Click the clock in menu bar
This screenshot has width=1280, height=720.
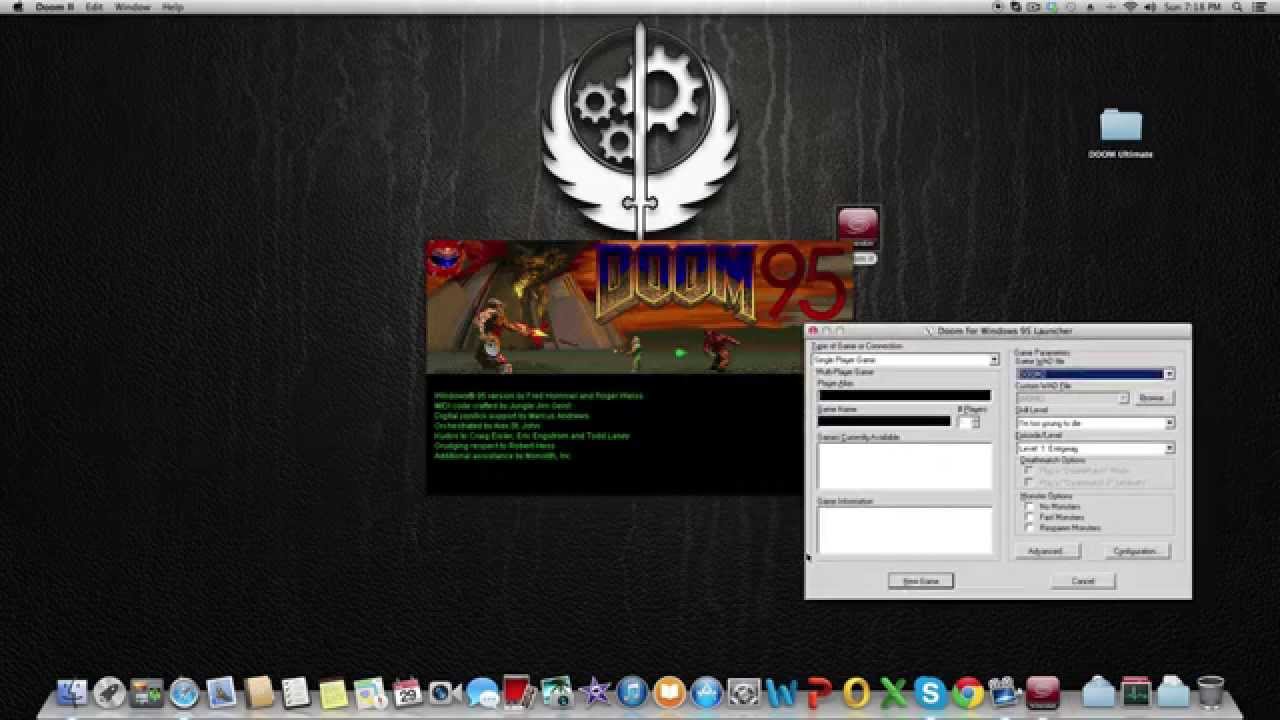pos(1193,7)
